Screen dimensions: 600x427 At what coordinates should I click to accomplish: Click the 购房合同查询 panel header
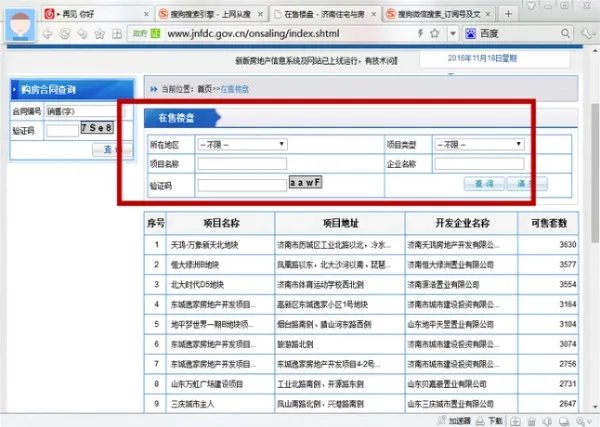click(72, 90)
